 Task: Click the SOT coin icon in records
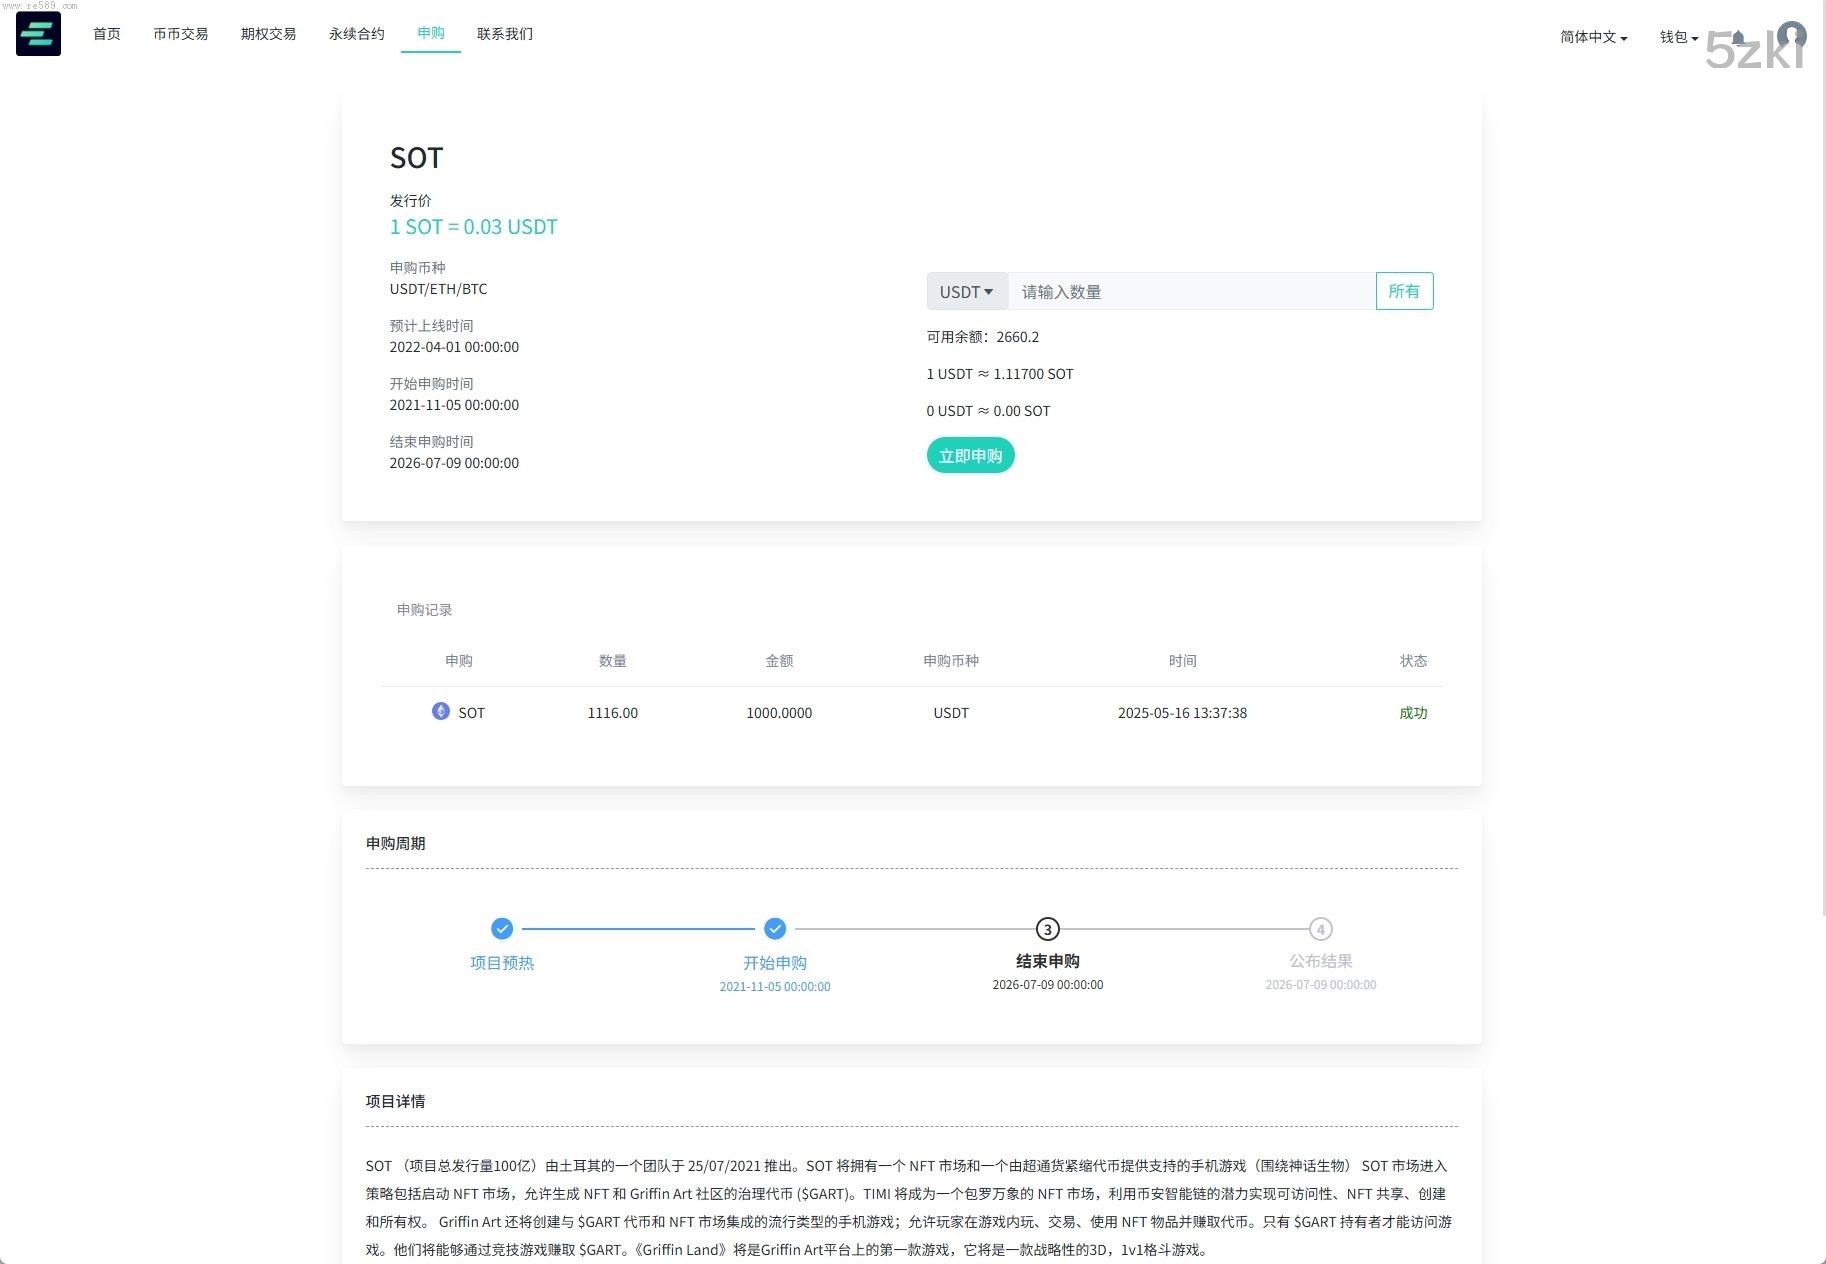pos(440,711)
